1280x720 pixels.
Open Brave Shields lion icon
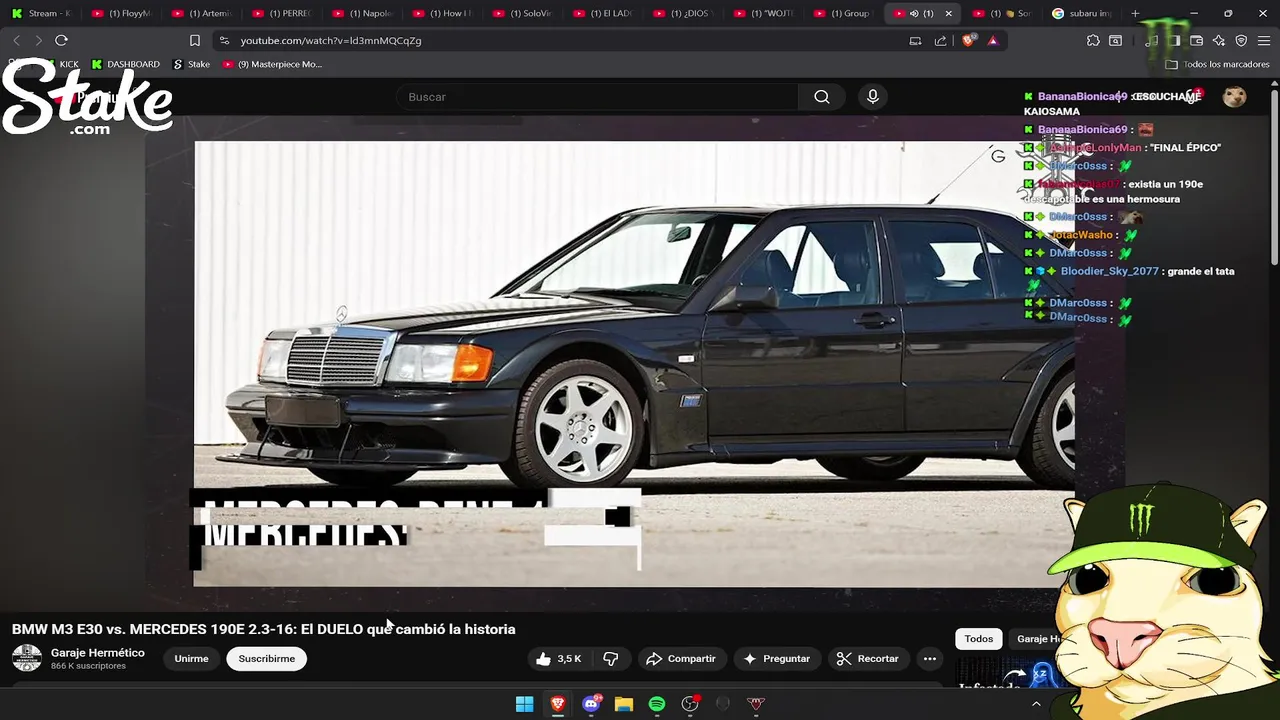coord(968,40)
